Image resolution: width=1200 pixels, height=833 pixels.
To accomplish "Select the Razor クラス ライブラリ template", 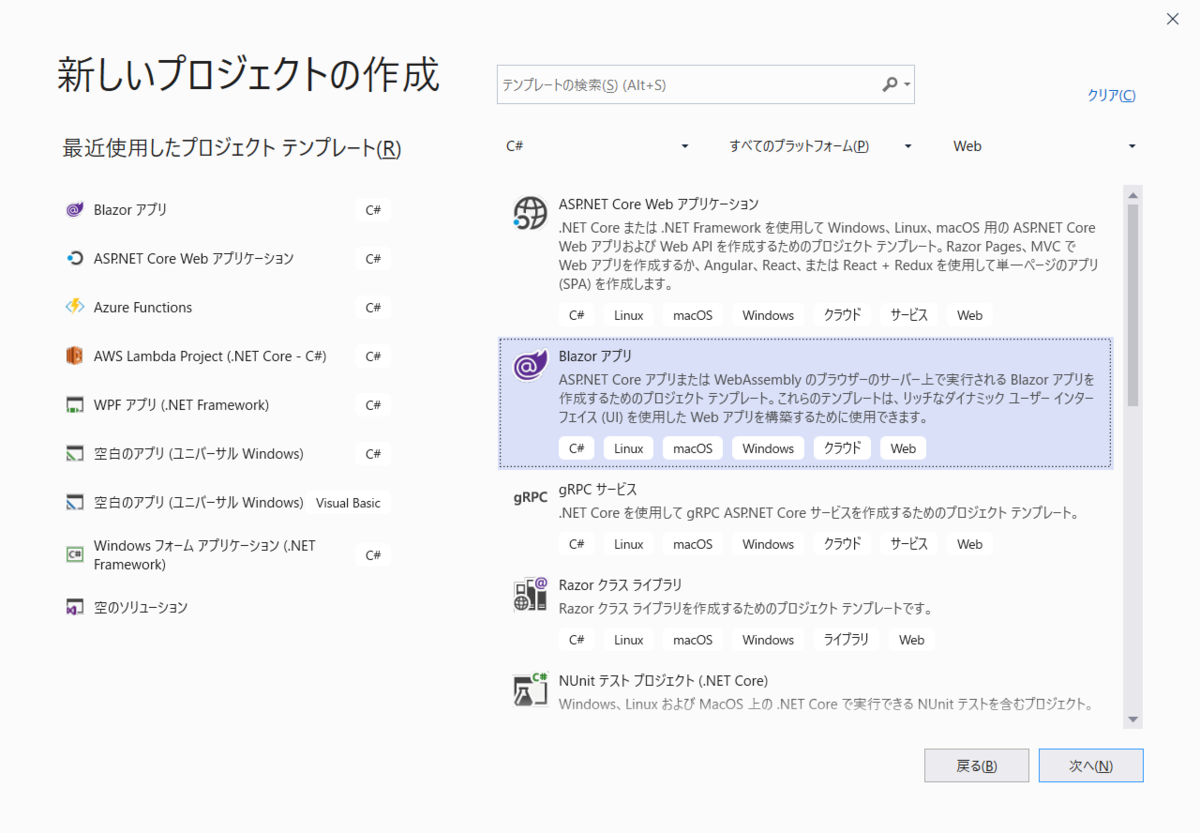I will coord(805,611).
